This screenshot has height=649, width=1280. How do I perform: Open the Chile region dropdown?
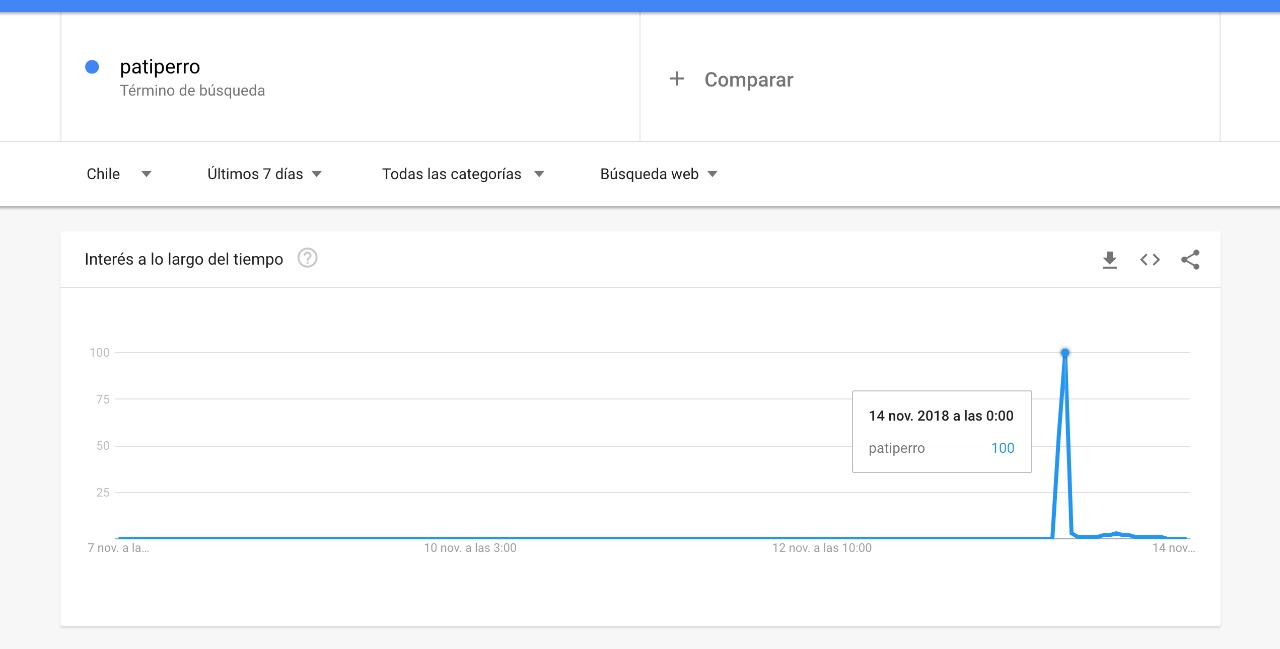[x=118, y=174]
